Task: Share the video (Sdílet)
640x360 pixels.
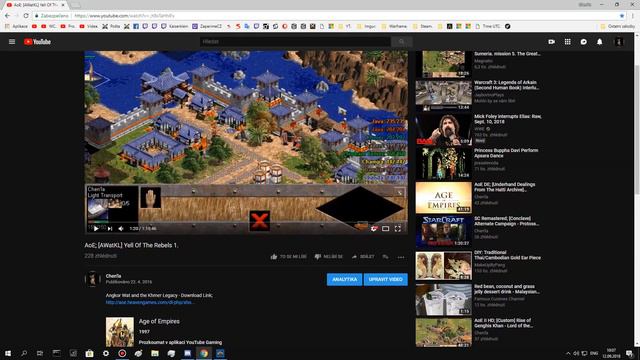Action: [x=363, y=257]
